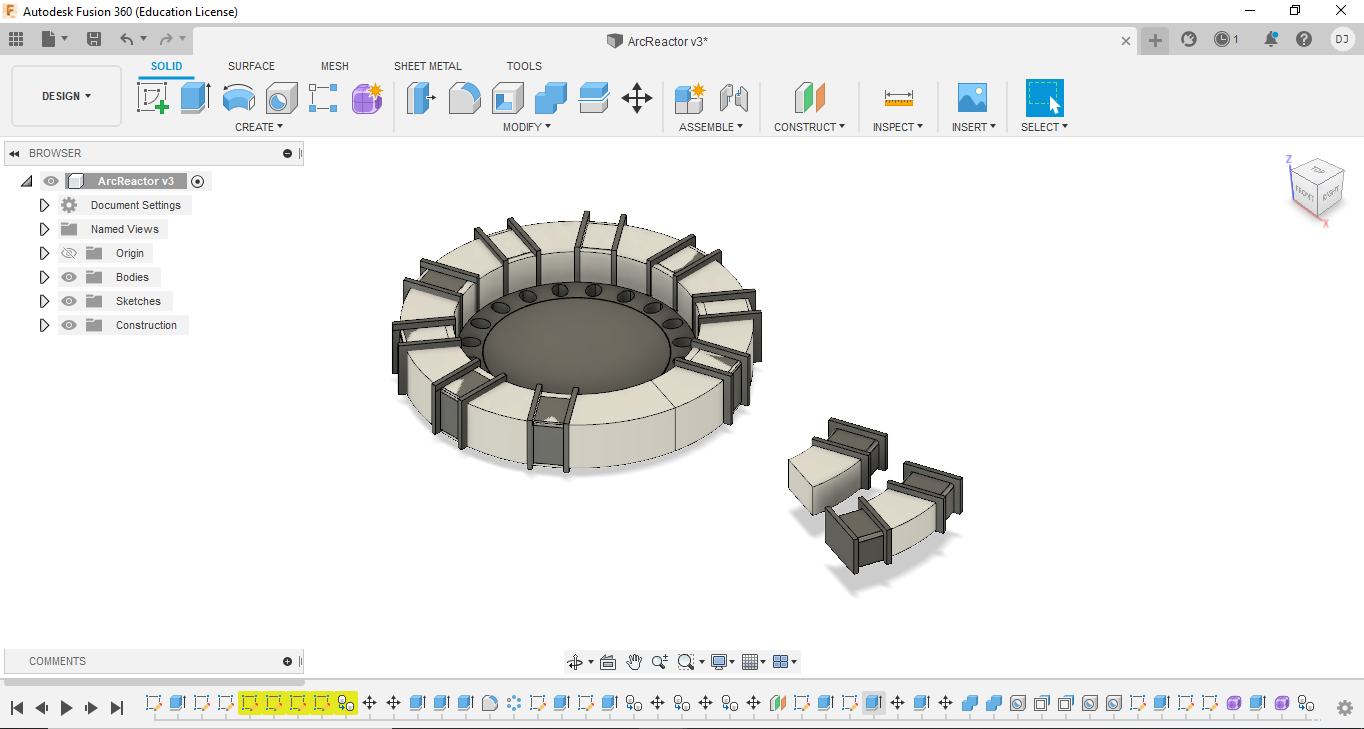Expand the Bodies folder
The height and width of the screenshot is (729, 1364).
[x=44, y=277]
